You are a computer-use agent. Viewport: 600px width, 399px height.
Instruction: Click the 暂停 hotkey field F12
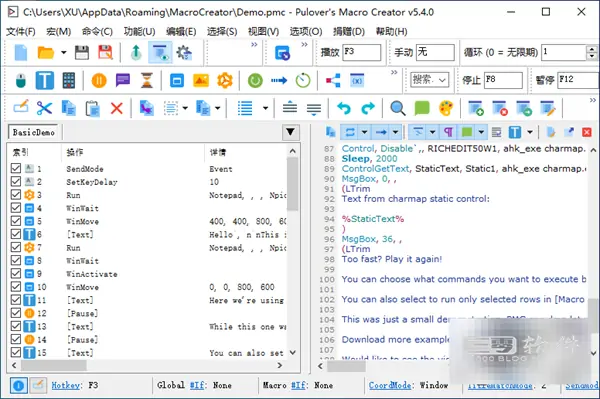click(x=578, y=80)
